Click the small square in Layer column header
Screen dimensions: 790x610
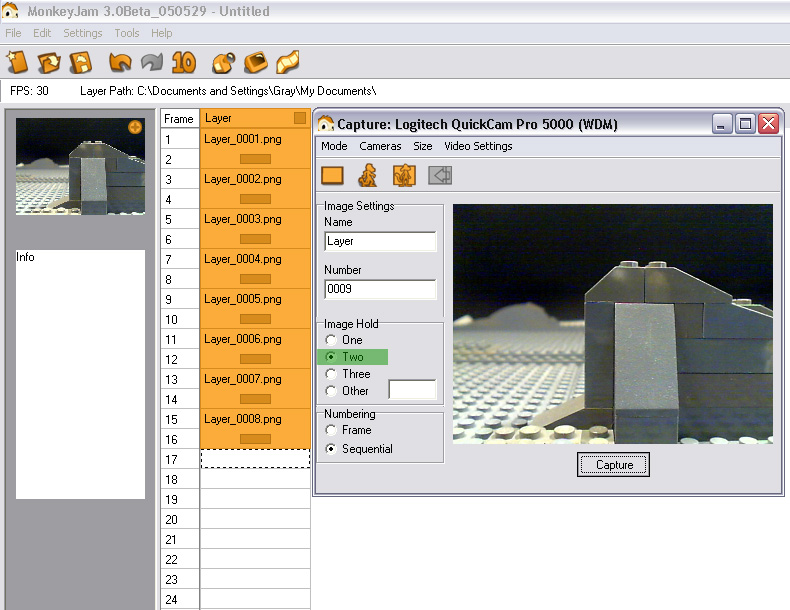point(300,118)
